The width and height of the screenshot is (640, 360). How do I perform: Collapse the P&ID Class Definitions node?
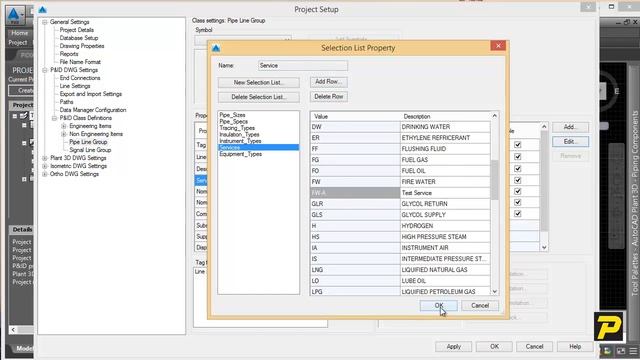click(54, 118)
